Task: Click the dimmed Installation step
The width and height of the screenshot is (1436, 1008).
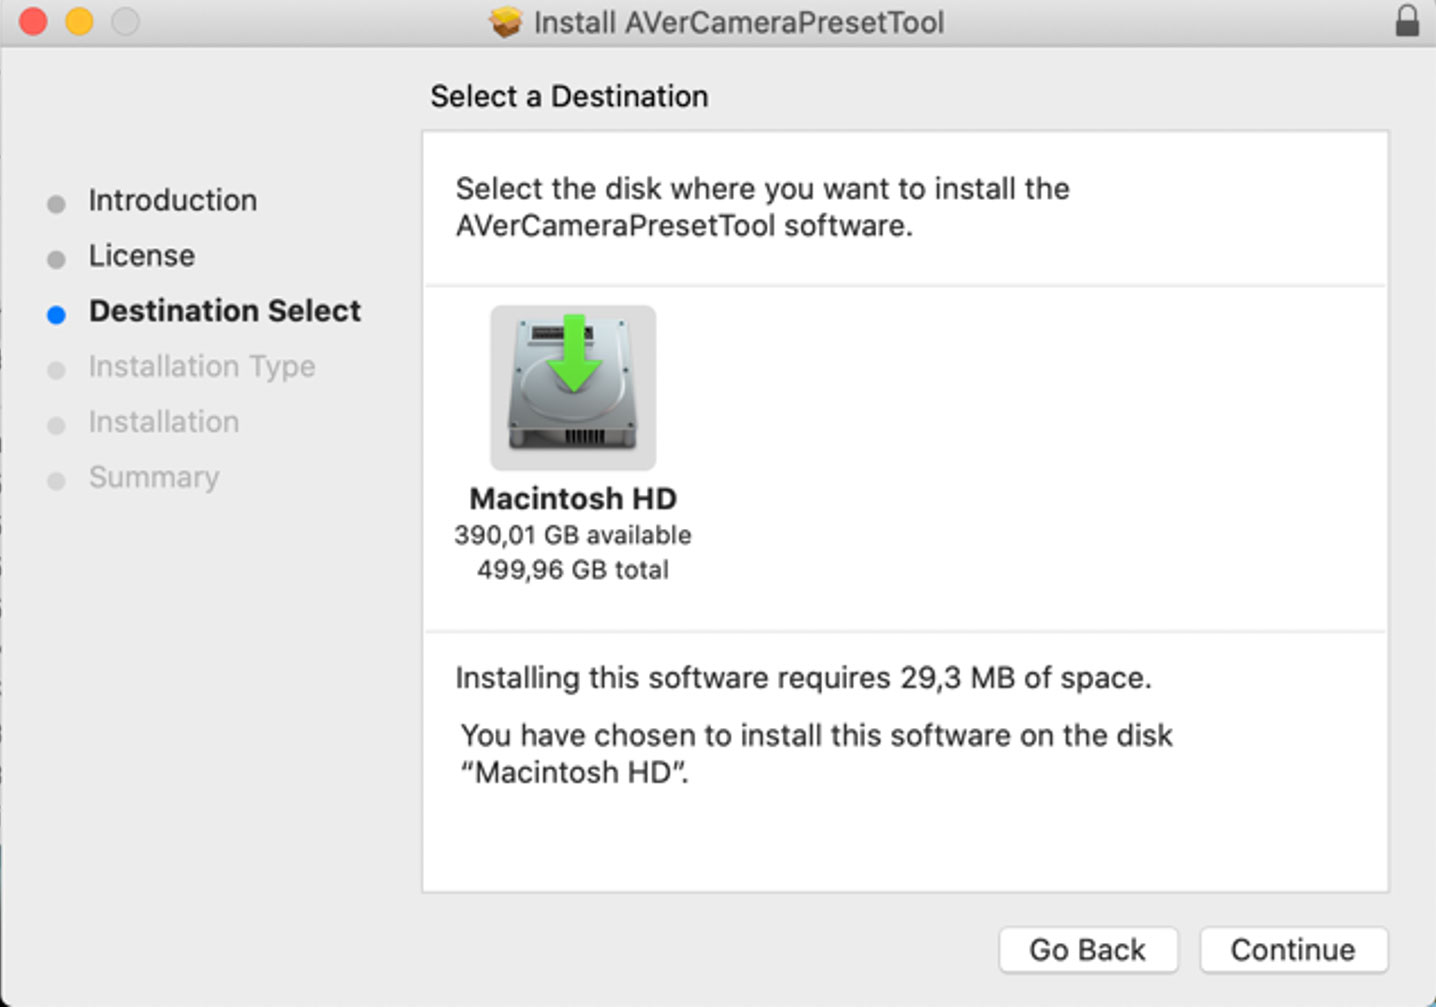Action: coord(163,422)
